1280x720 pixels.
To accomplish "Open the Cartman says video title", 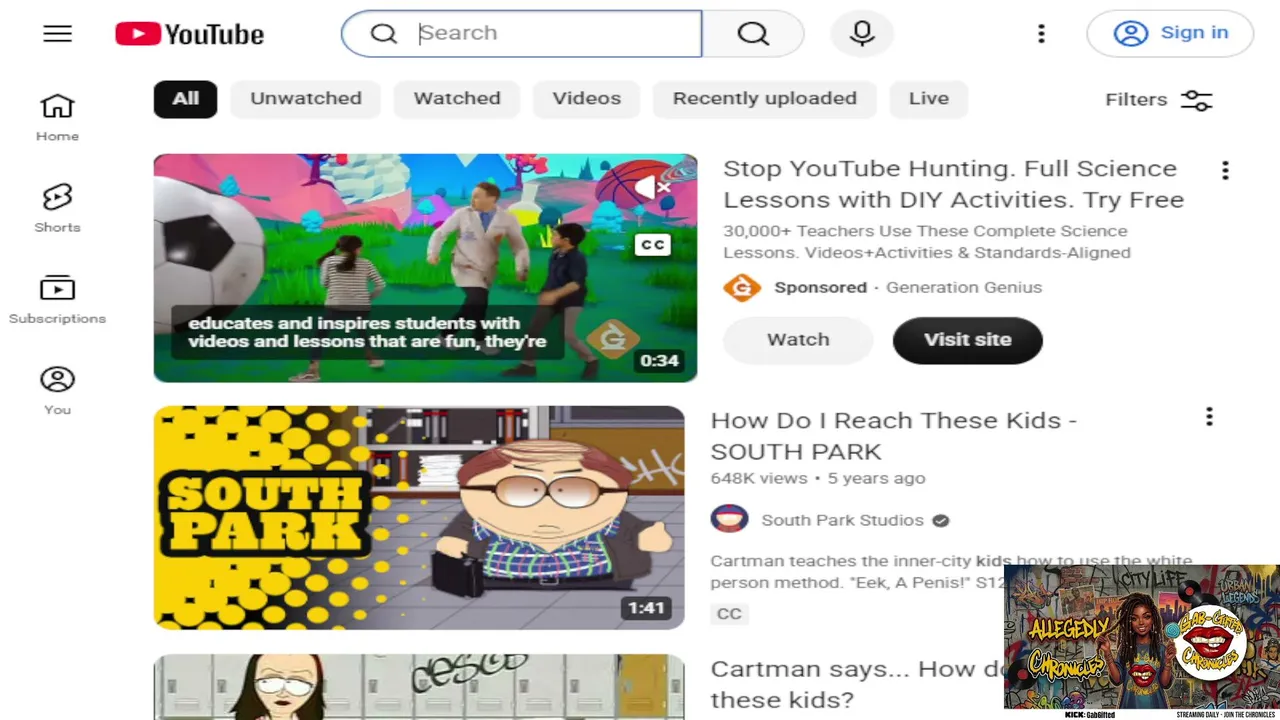I will point(856,684).
